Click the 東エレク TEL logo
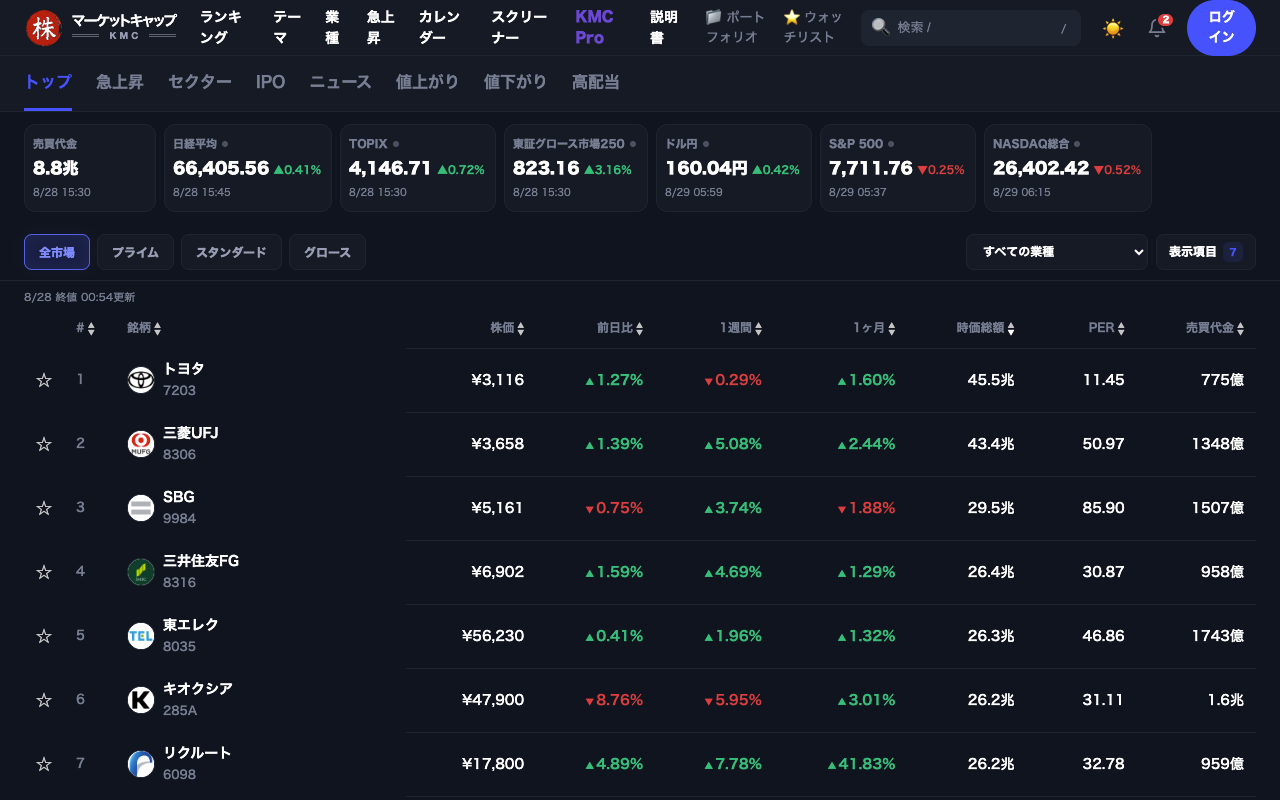 tap(141, 636)
